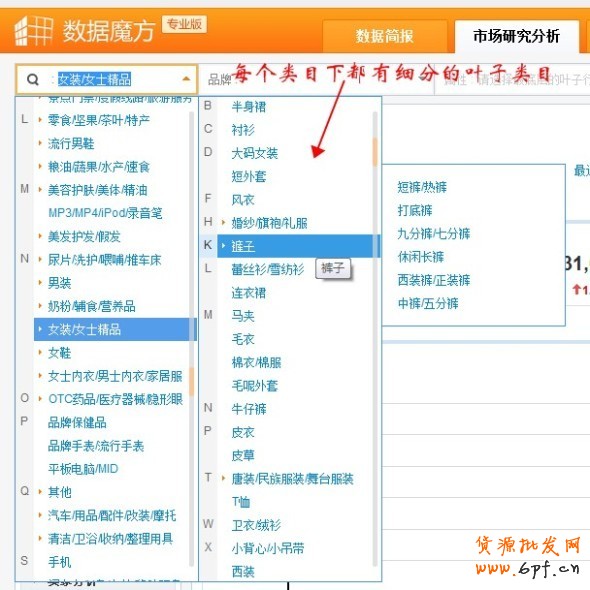Open the 市场研究分析 tab
The height and width of the screenshot is (590, 590).
[x=516, y=36]
